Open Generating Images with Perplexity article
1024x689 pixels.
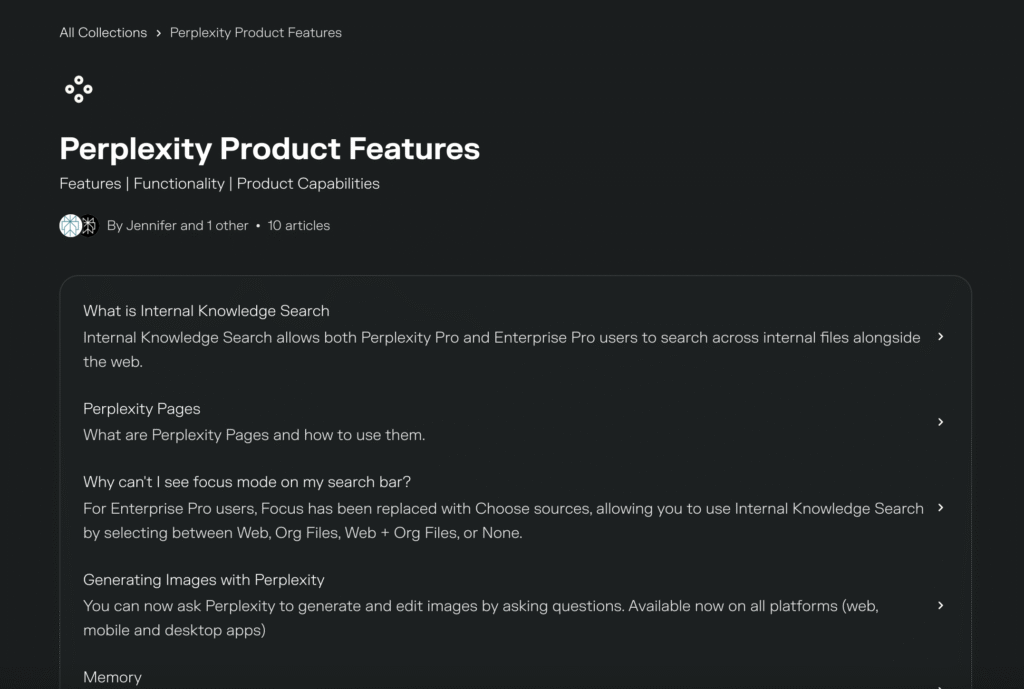pos(204,580)
